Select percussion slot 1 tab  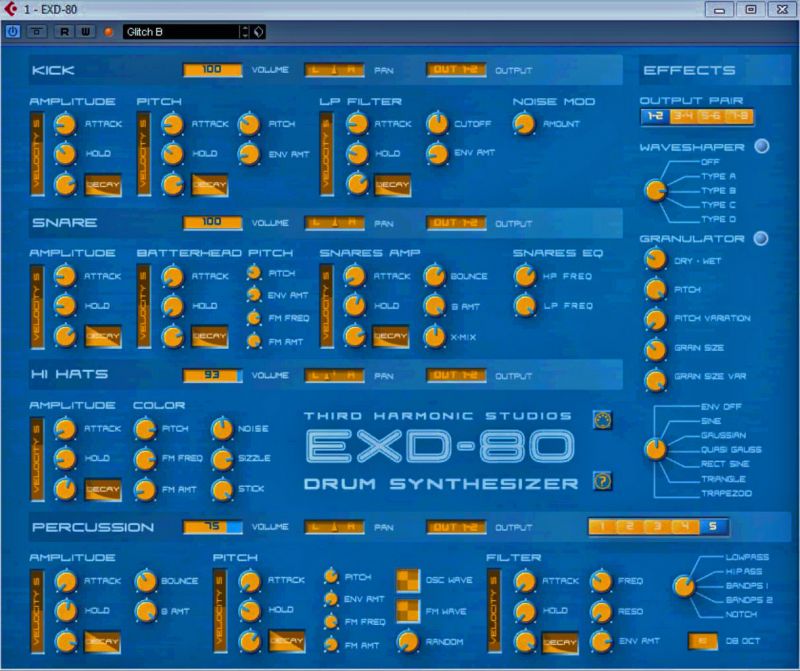coord(603,527)
